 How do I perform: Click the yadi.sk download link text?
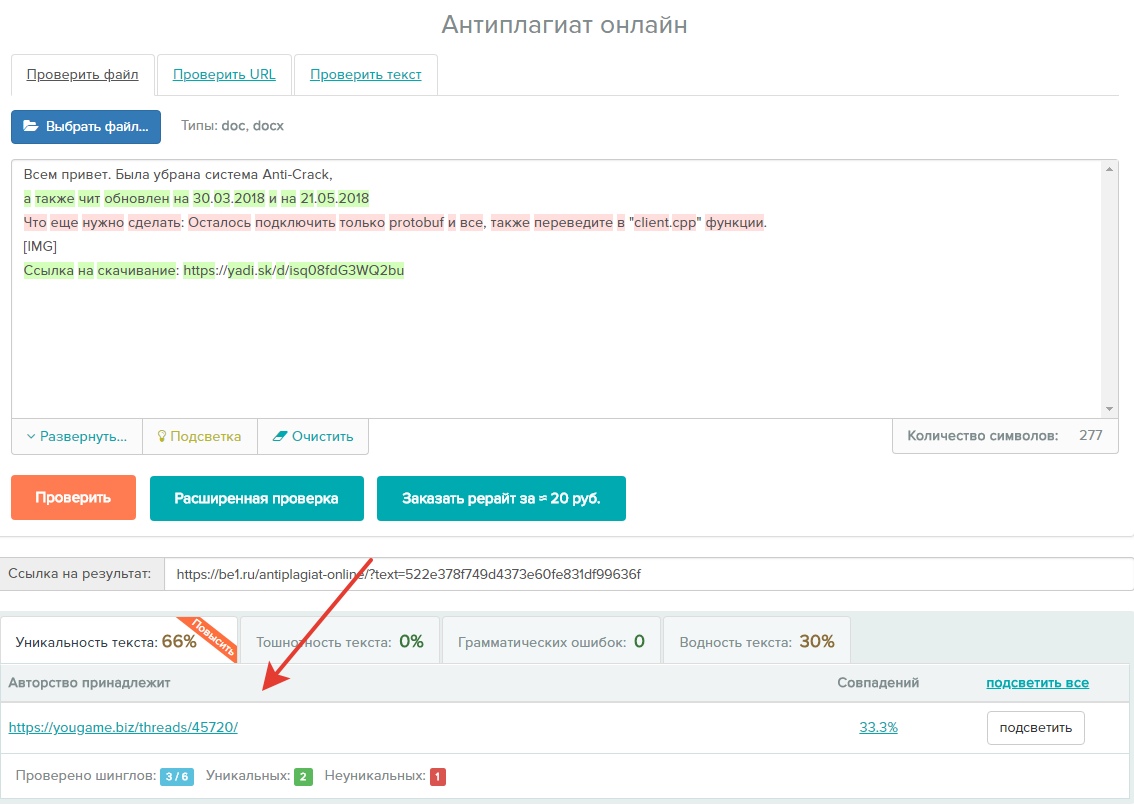point(294,271)
